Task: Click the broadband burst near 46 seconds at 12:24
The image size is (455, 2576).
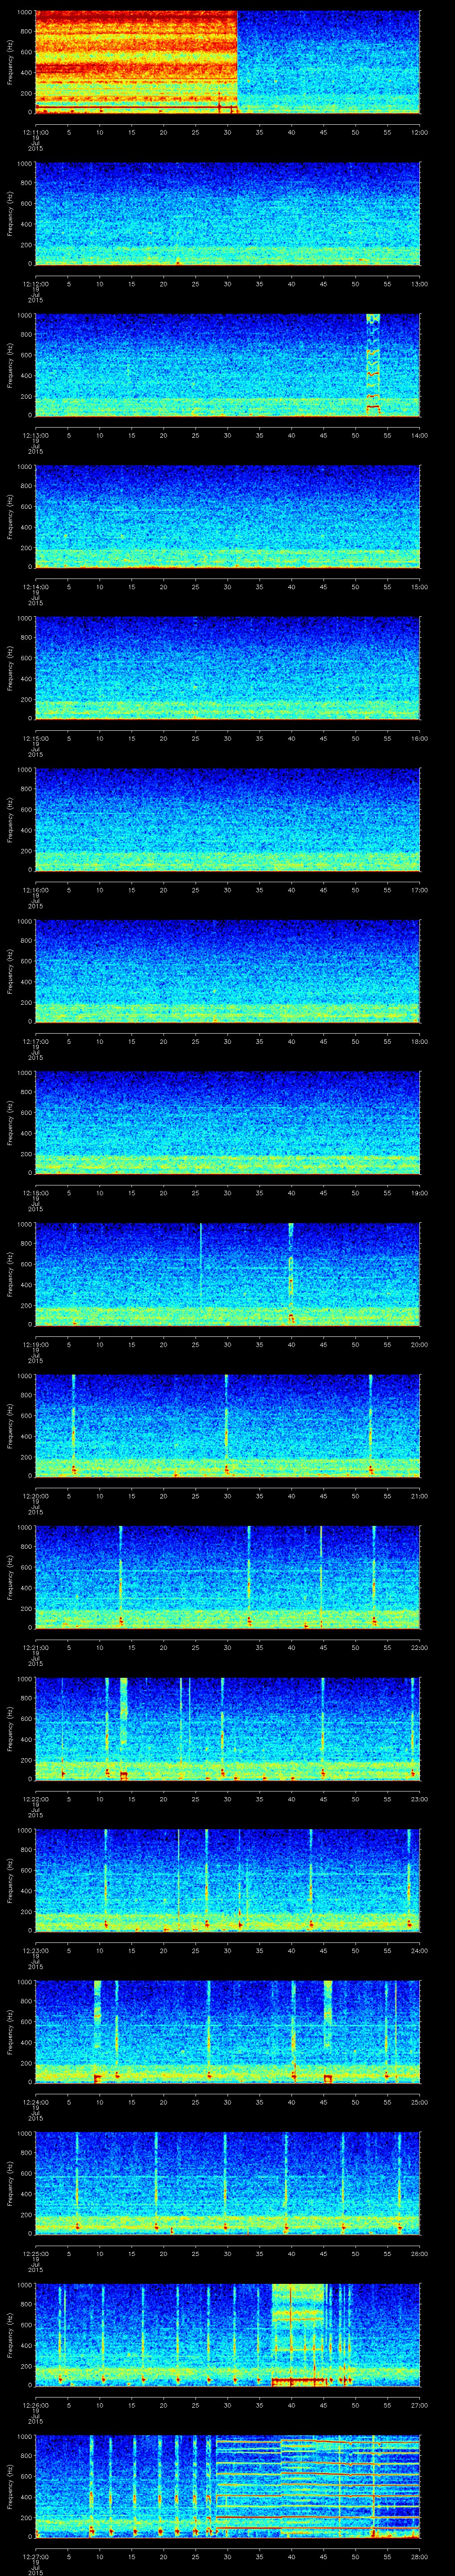Action: click(327, 2032)
